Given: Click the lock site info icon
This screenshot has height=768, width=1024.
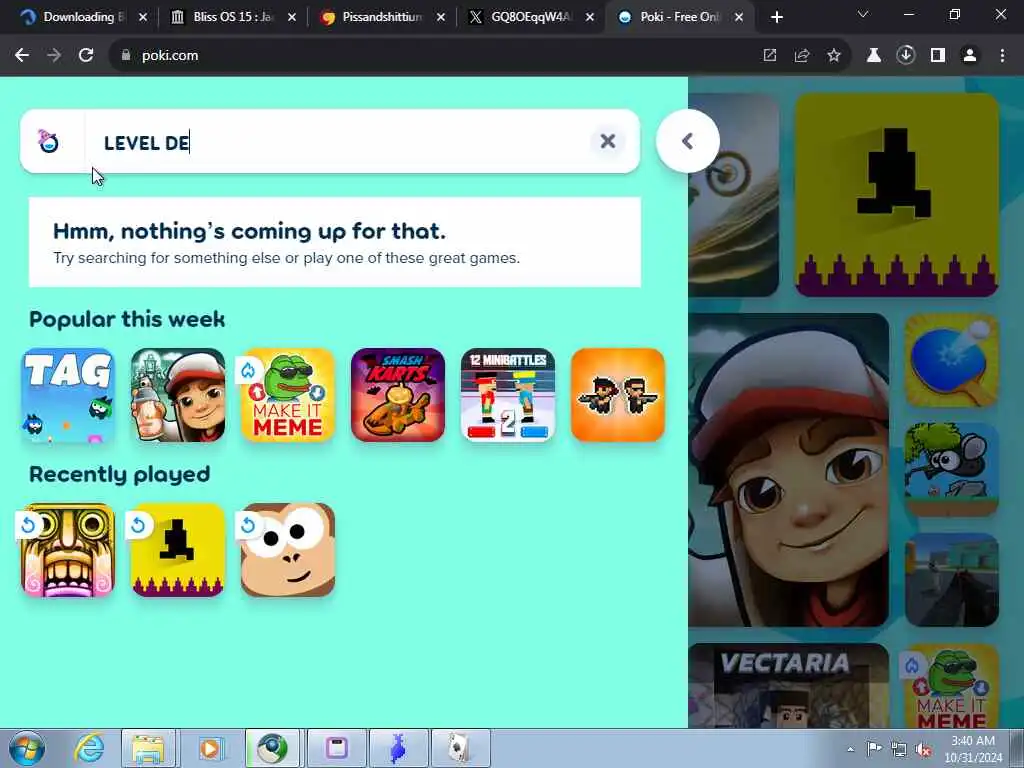Looking at the screenshot, I should pos(126,56).
